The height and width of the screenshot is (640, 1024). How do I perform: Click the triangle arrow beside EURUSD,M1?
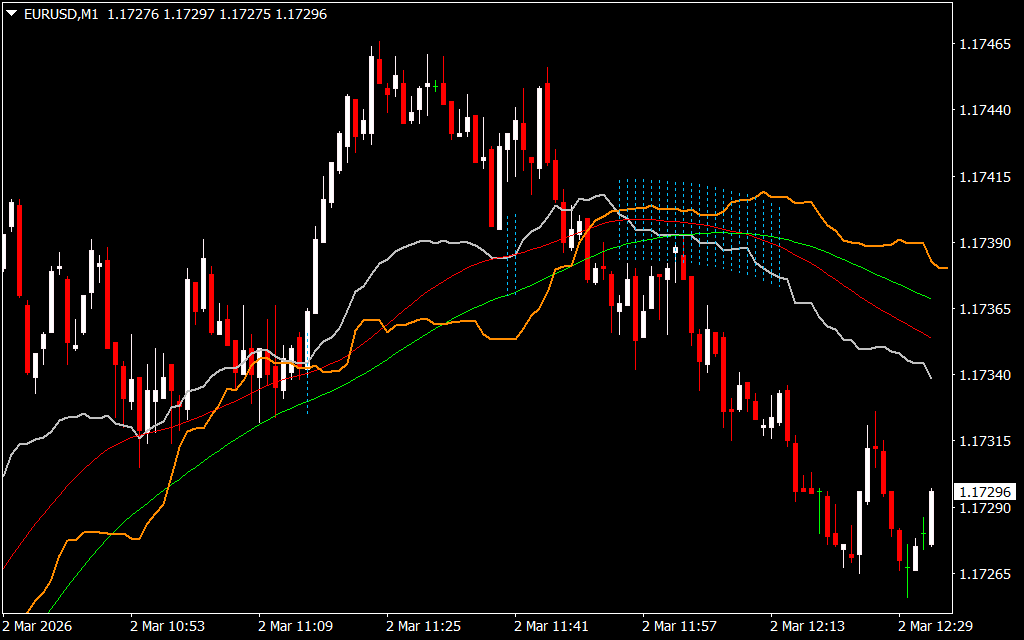click(x=11, y=14)
